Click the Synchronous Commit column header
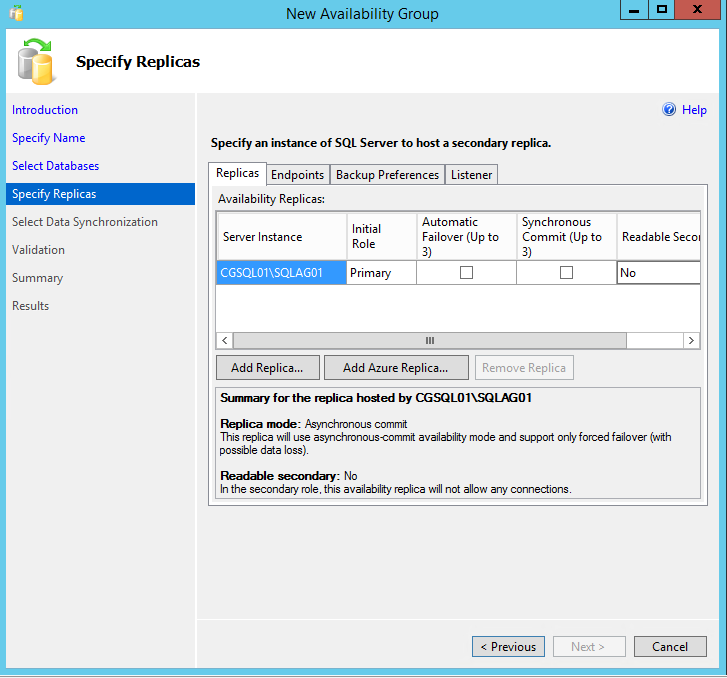 (x=567, y=237)
